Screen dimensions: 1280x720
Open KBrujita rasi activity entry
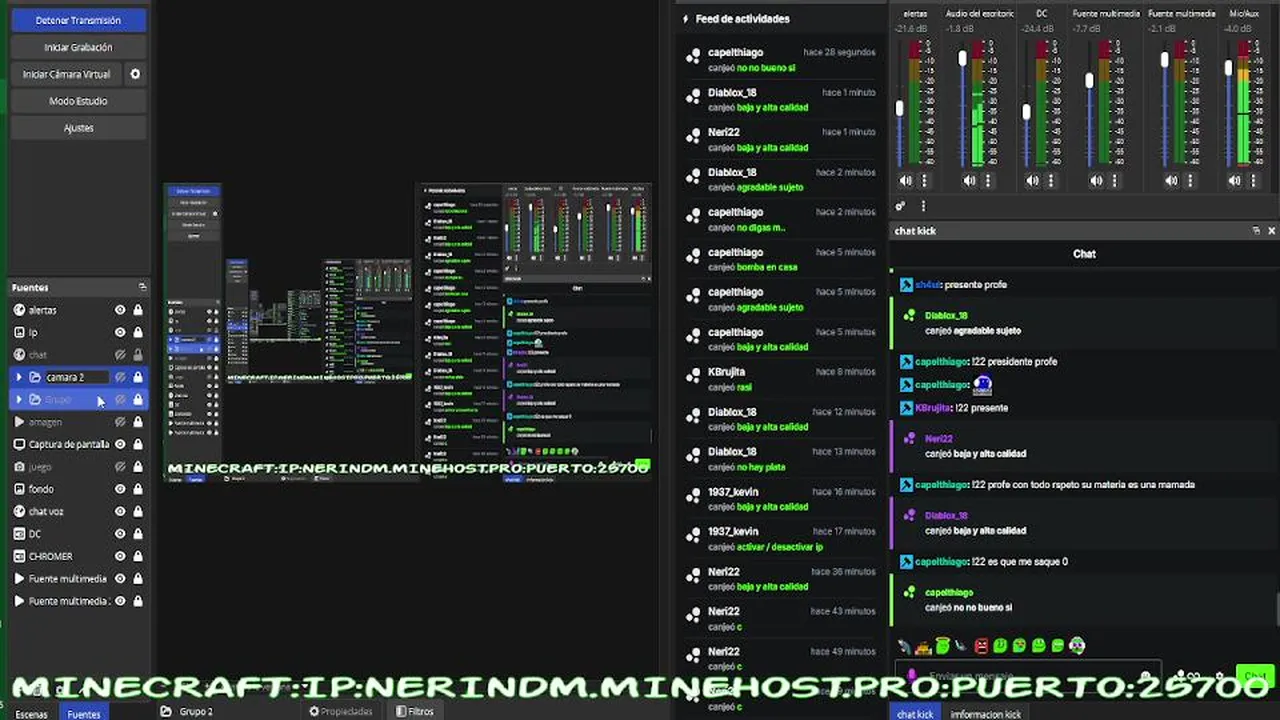781,379
